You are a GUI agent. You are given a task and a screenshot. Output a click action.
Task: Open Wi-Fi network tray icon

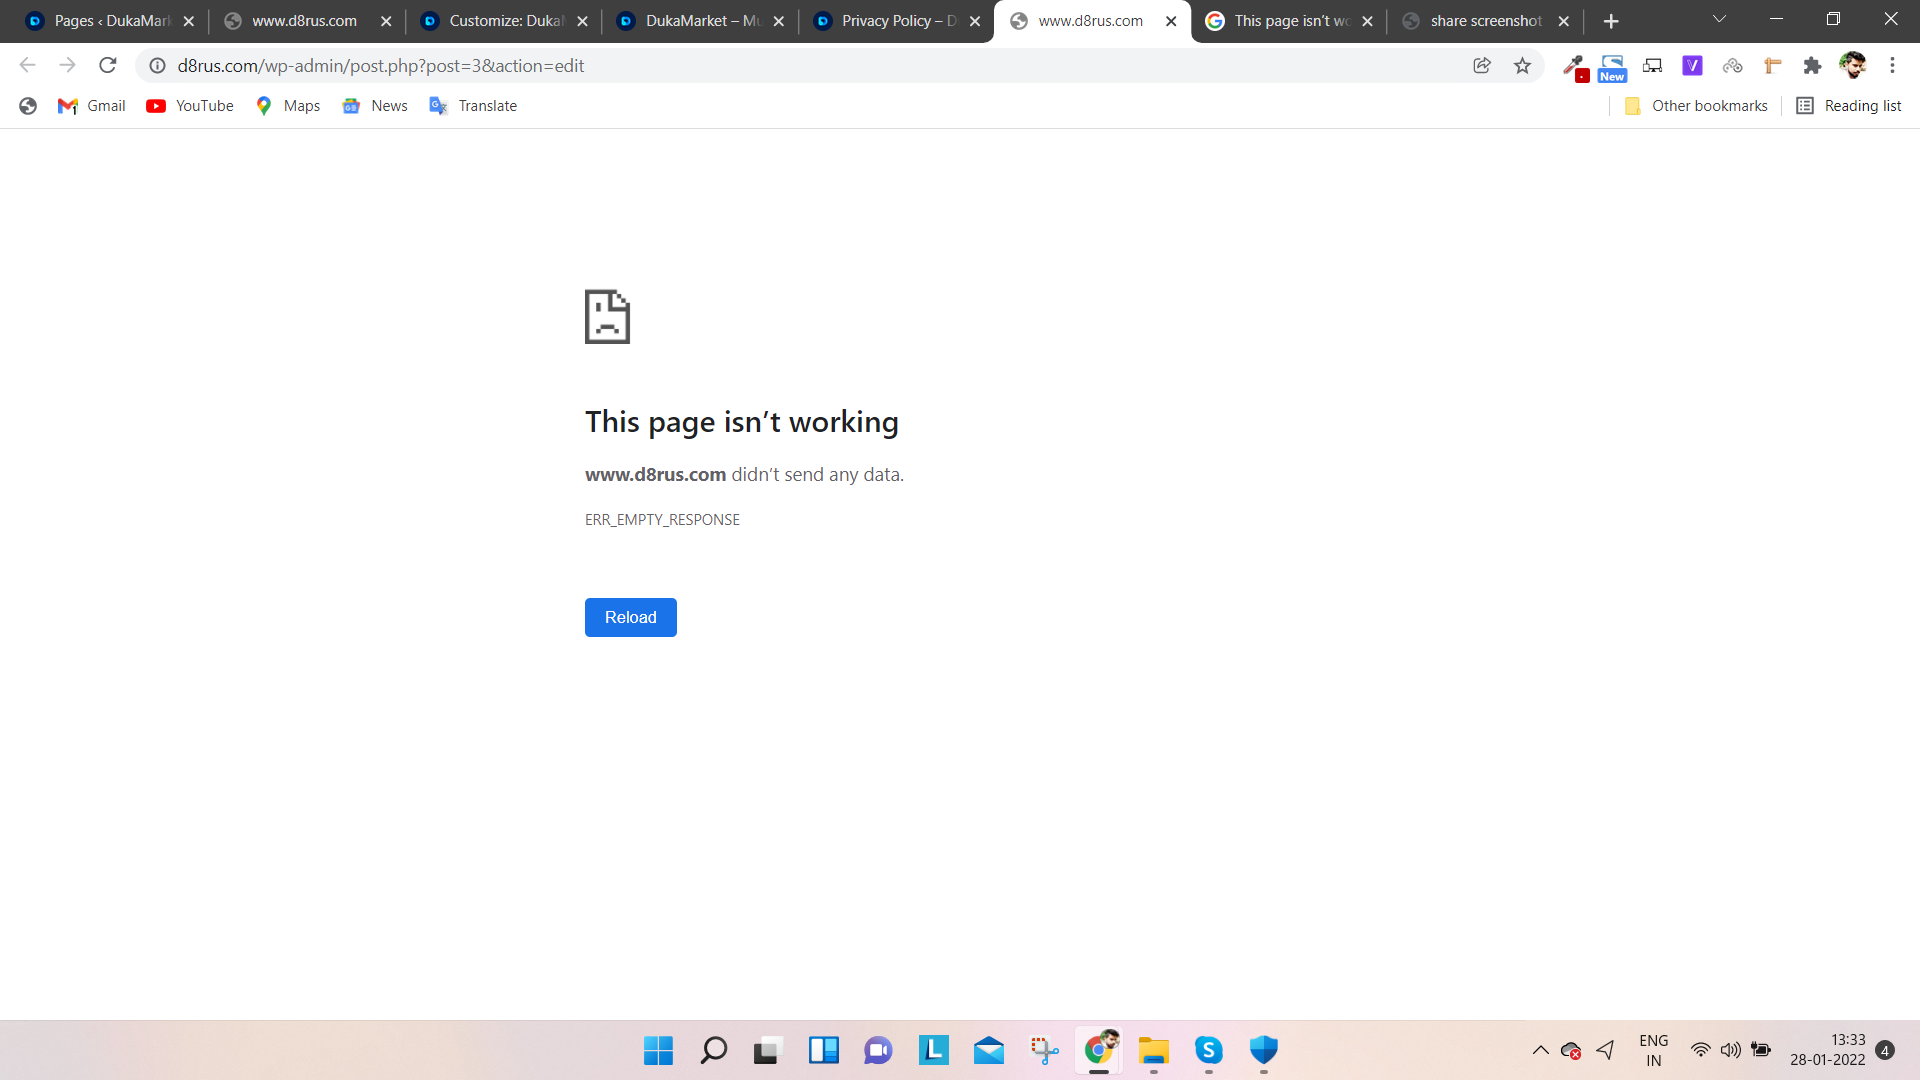(1700, 1050)
